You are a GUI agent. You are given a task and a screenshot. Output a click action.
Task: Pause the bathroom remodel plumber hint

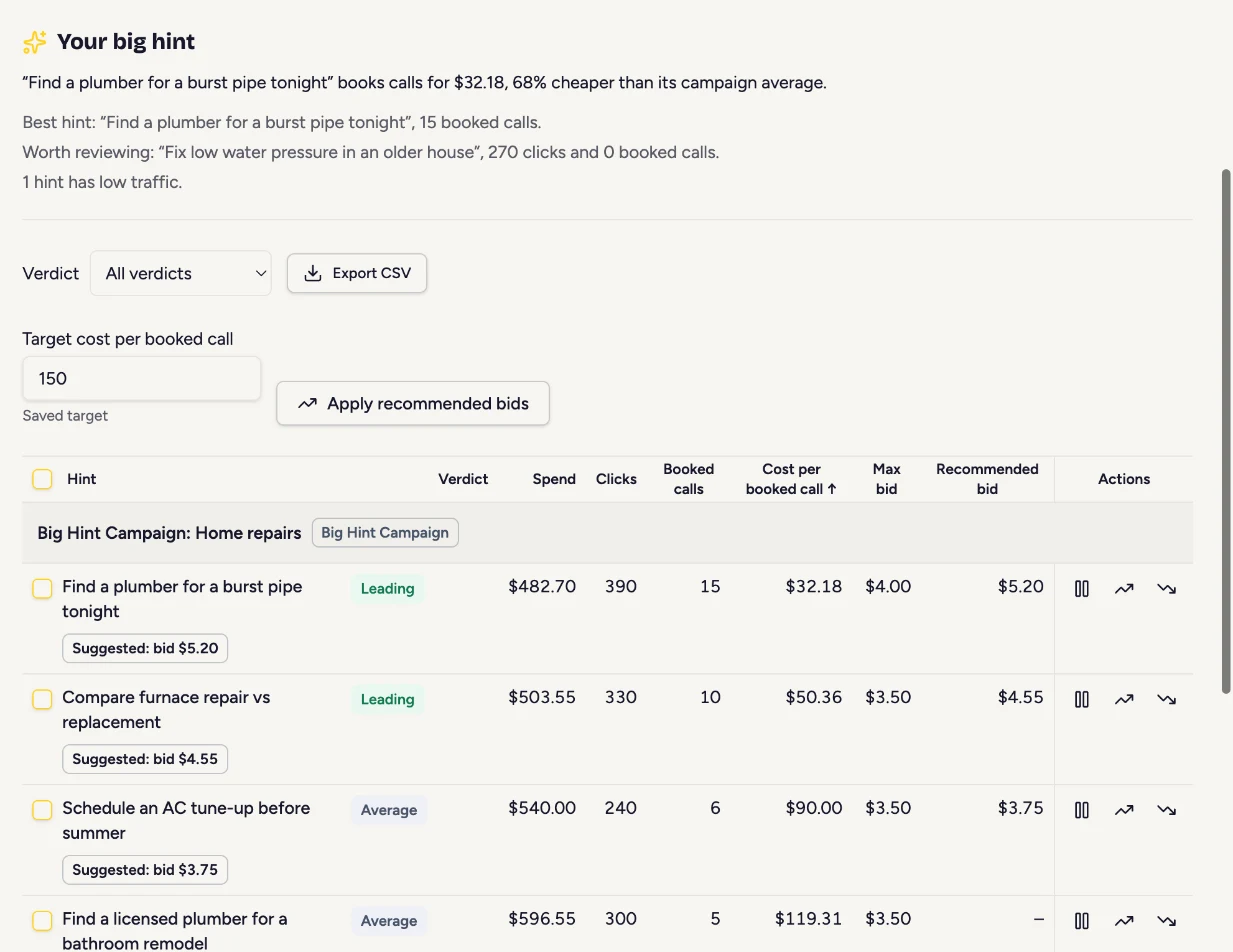coord(1081,921)
